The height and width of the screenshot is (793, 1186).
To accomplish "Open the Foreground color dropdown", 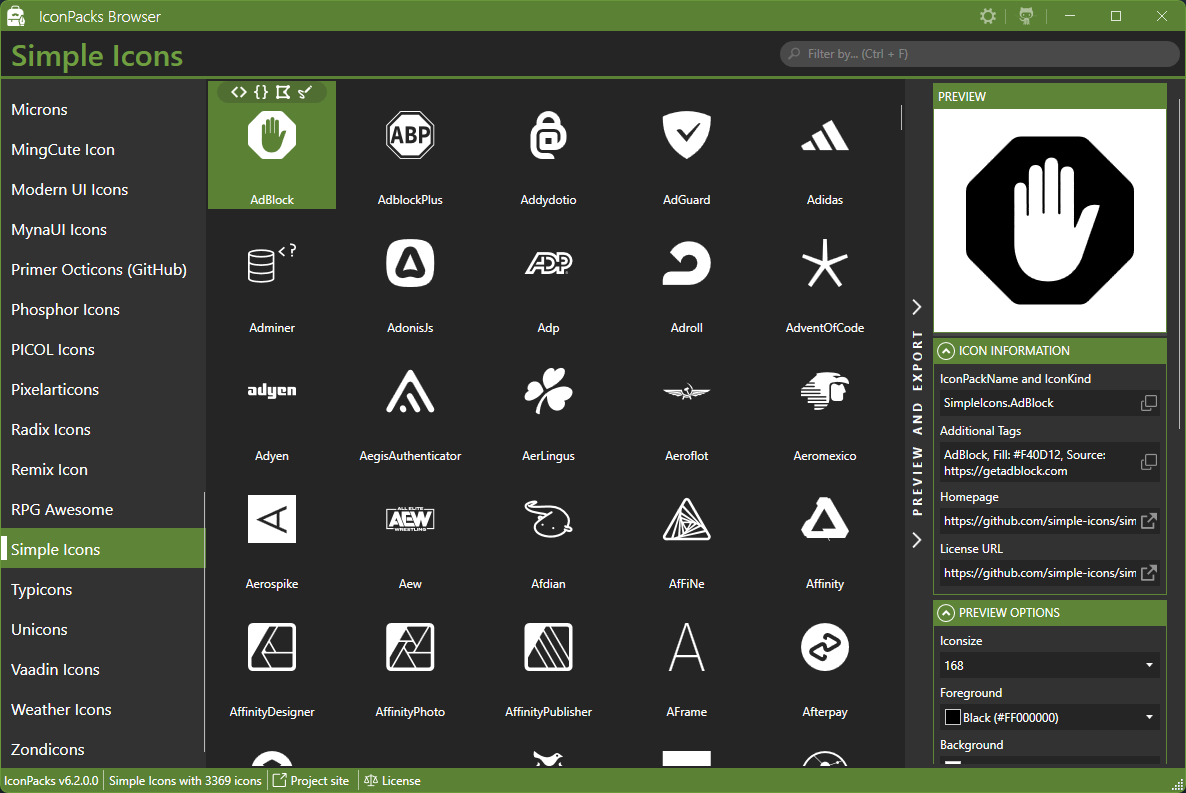I will (x=1050, y=717).
